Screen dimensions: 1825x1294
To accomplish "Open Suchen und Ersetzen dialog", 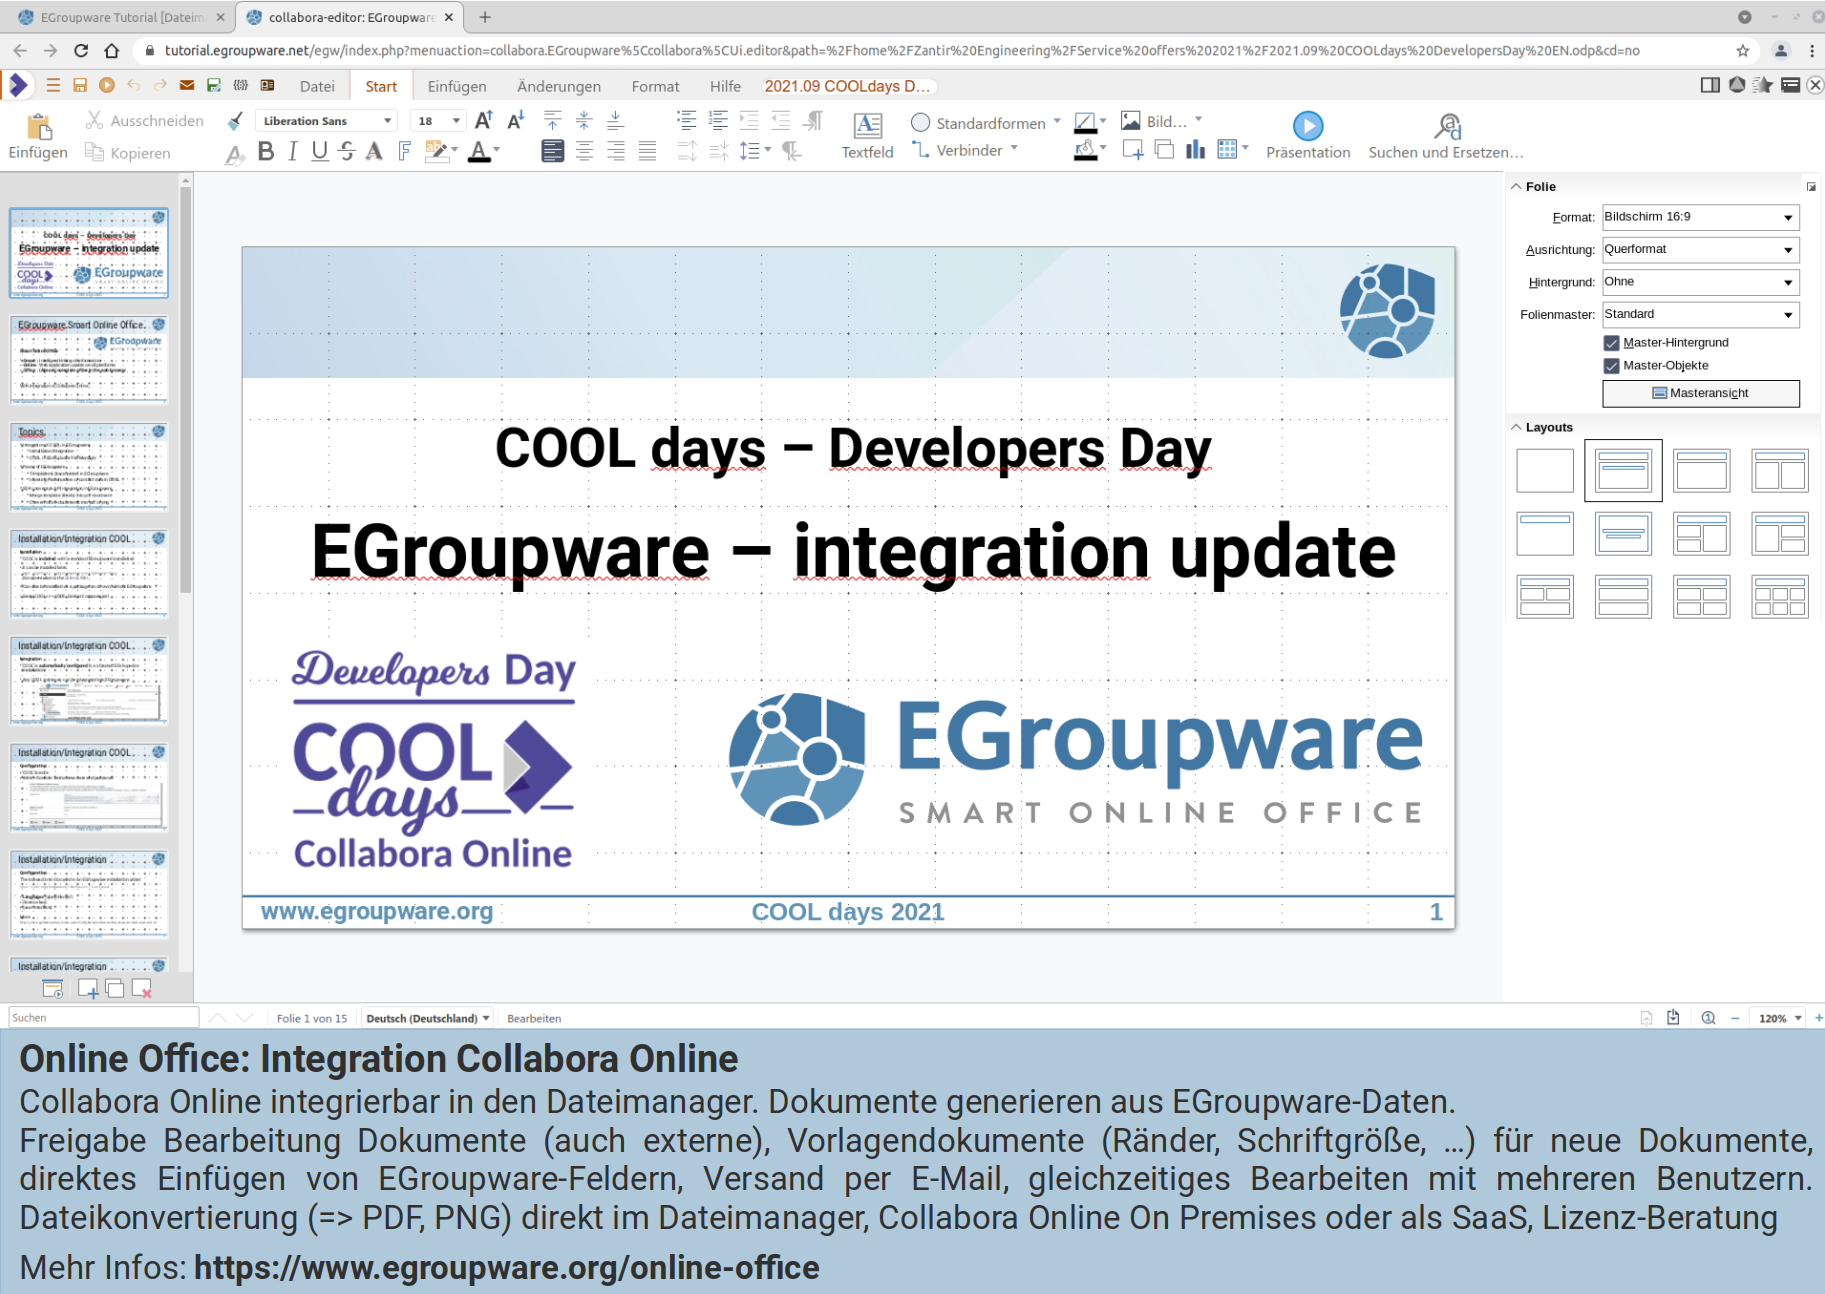I will click(1445, 136).
